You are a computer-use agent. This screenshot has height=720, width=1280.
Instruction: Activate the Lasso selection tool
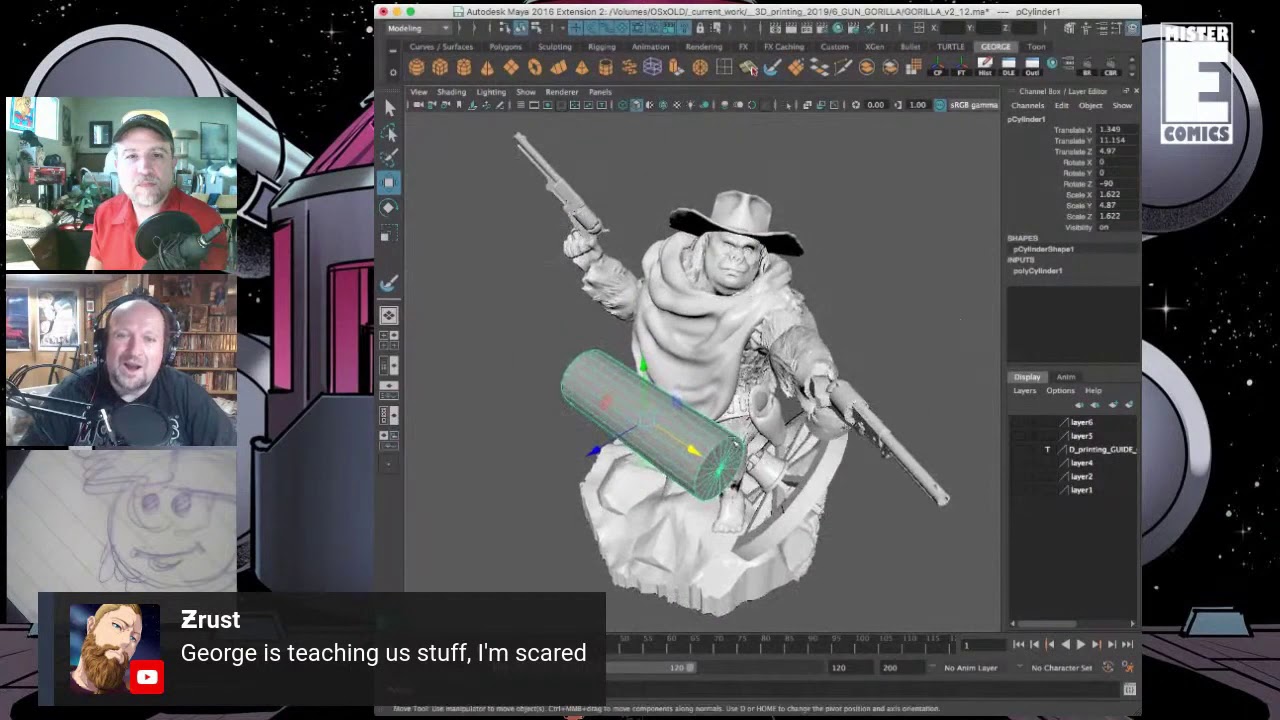pos(390,133)
